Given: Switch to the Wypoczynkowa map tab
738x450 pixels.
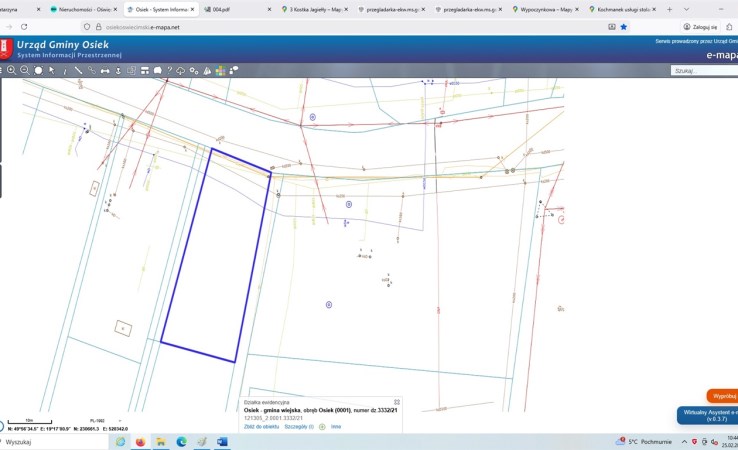Looking at the screenshot, I should click(x=539, y=9).
